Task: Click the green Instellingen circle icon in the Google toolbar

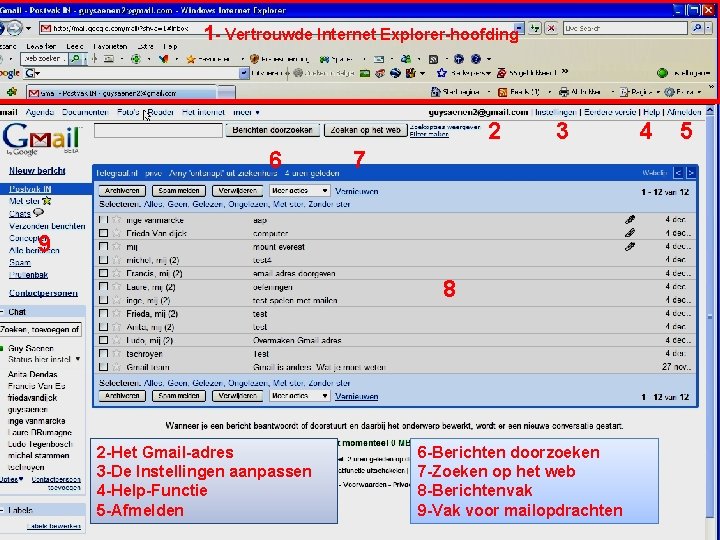Action: (662, 73)
